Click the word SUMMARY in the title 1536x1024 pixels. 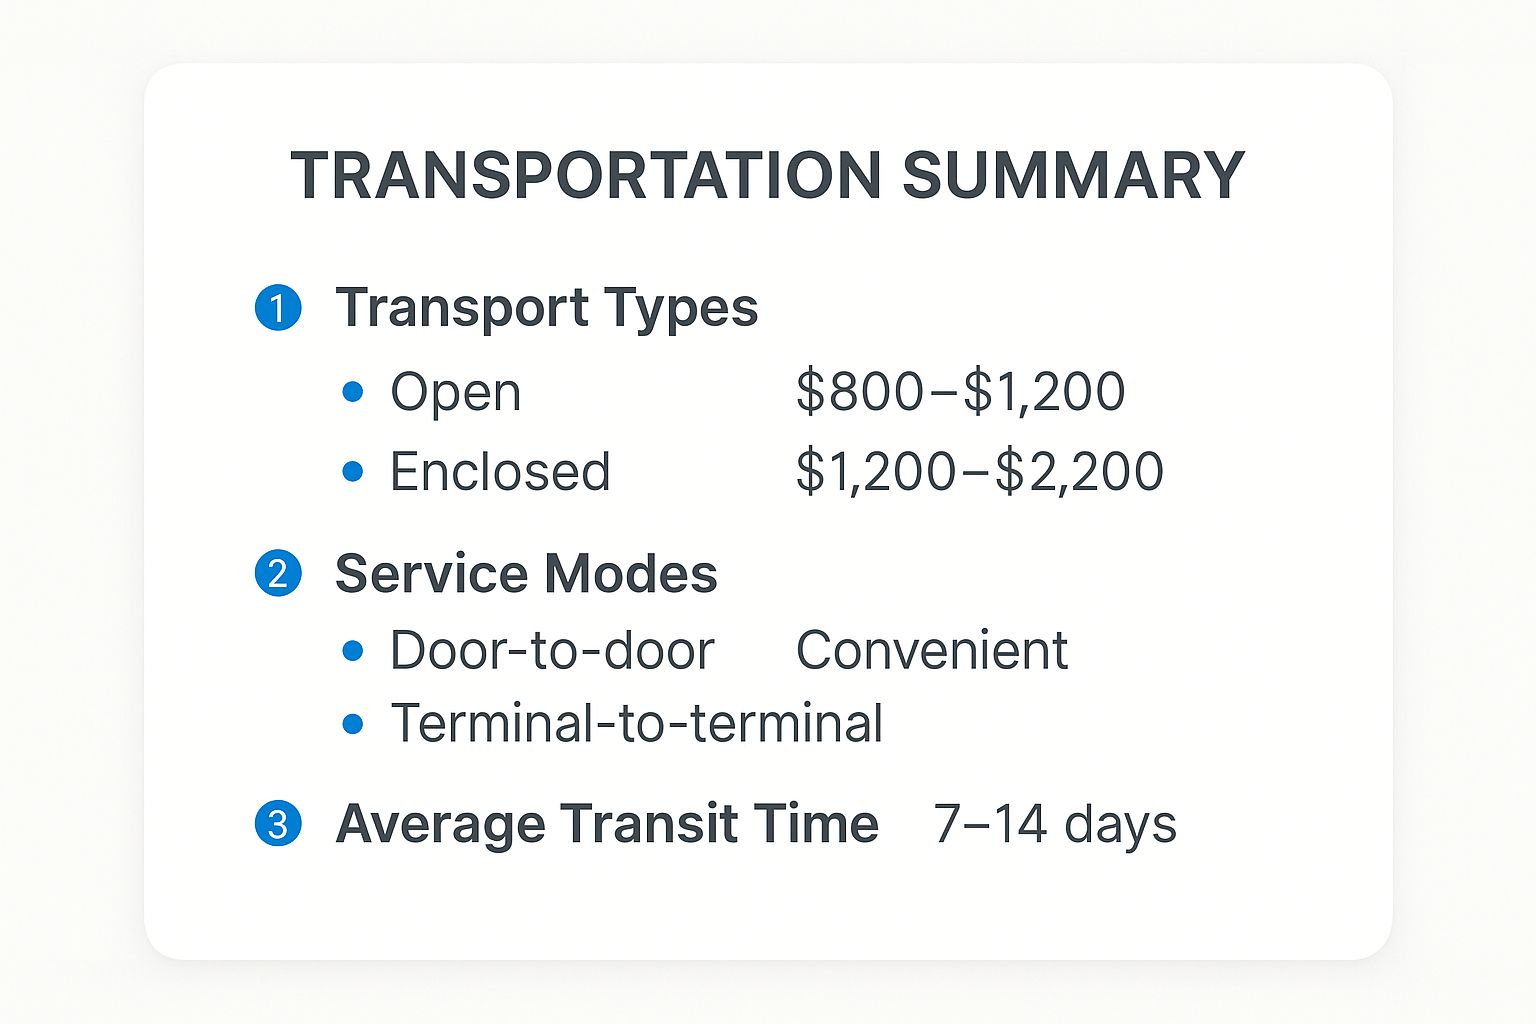(1073, 176)
